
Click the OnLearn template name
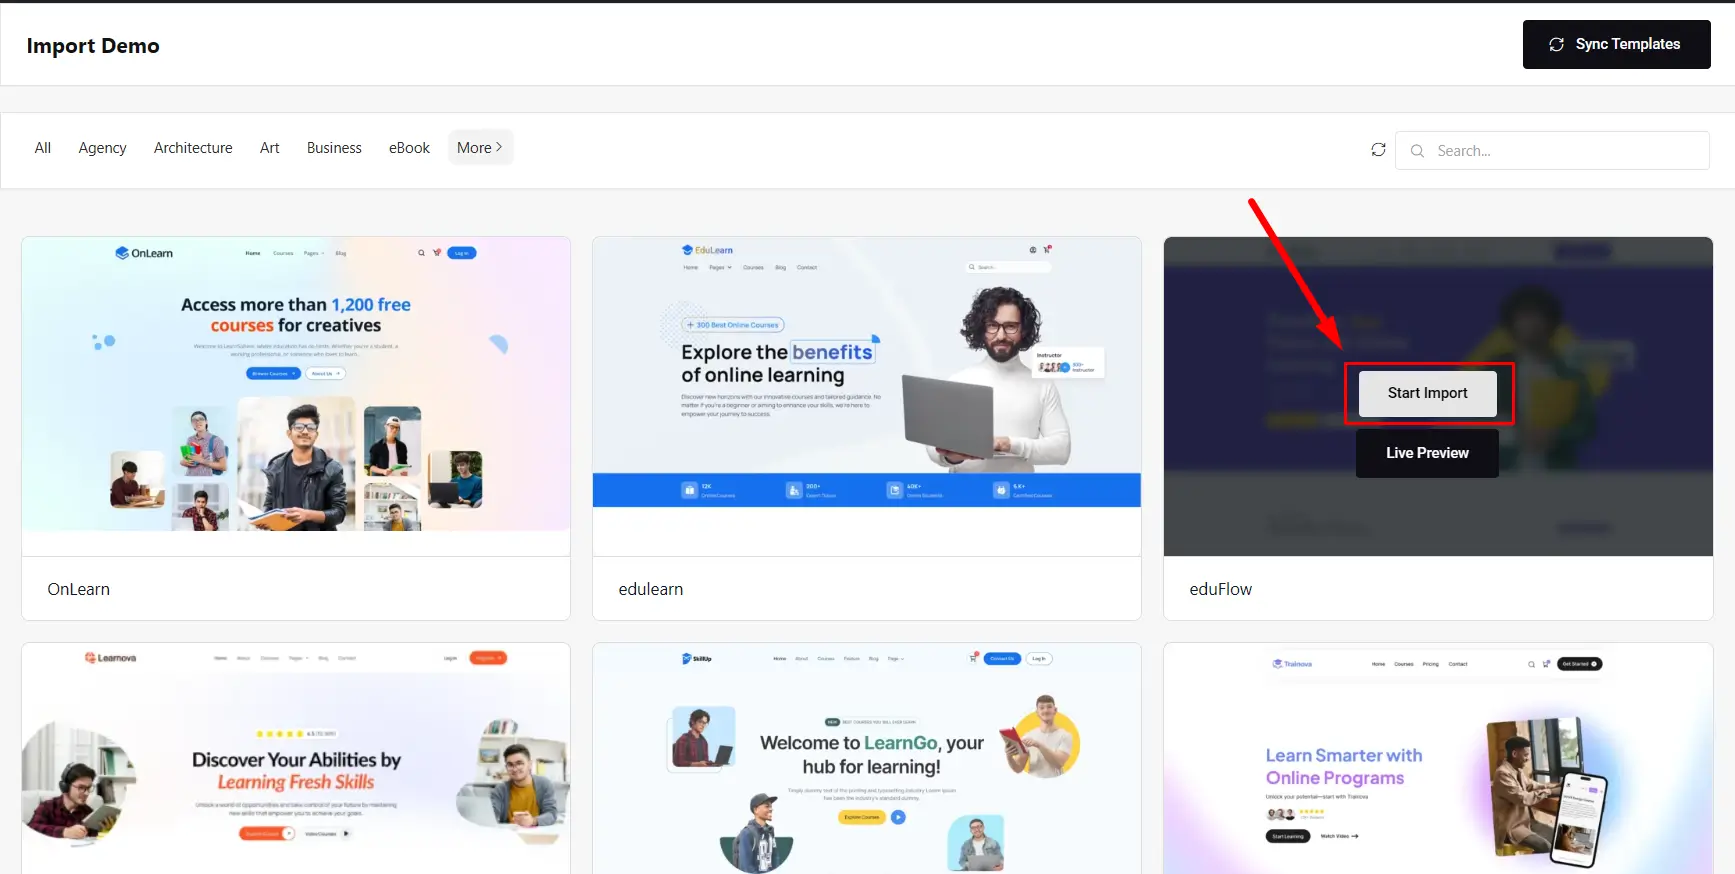79,589
